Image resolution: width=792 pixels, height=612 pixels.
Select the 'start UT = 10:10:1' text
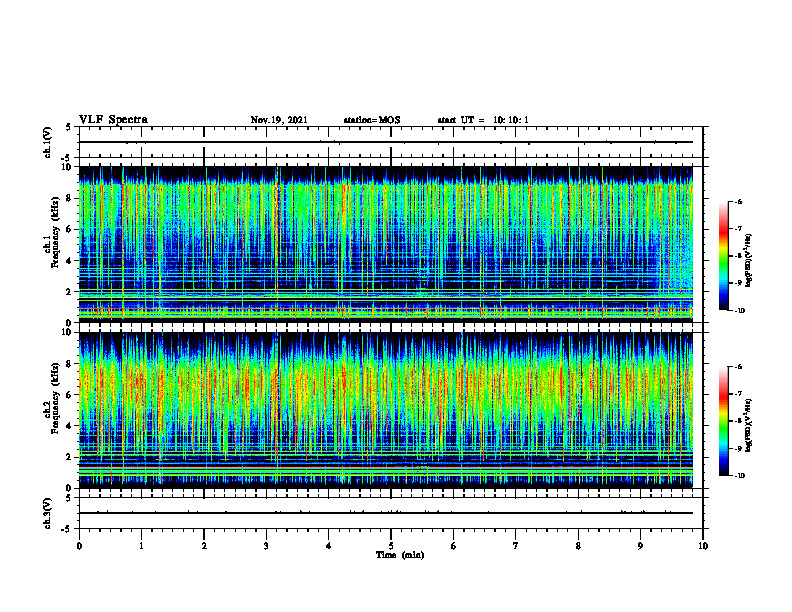coord(483,120)
